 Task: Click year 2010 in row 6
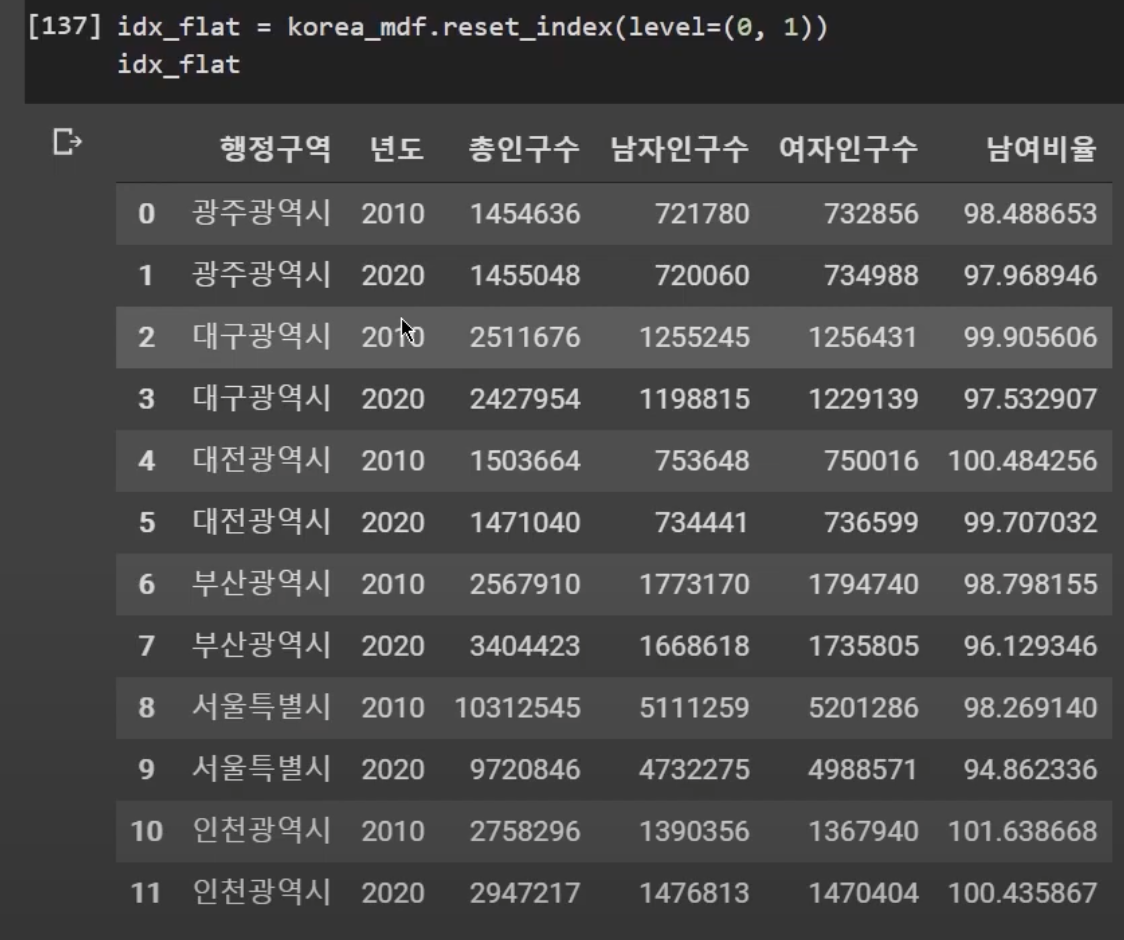[393, 584]
